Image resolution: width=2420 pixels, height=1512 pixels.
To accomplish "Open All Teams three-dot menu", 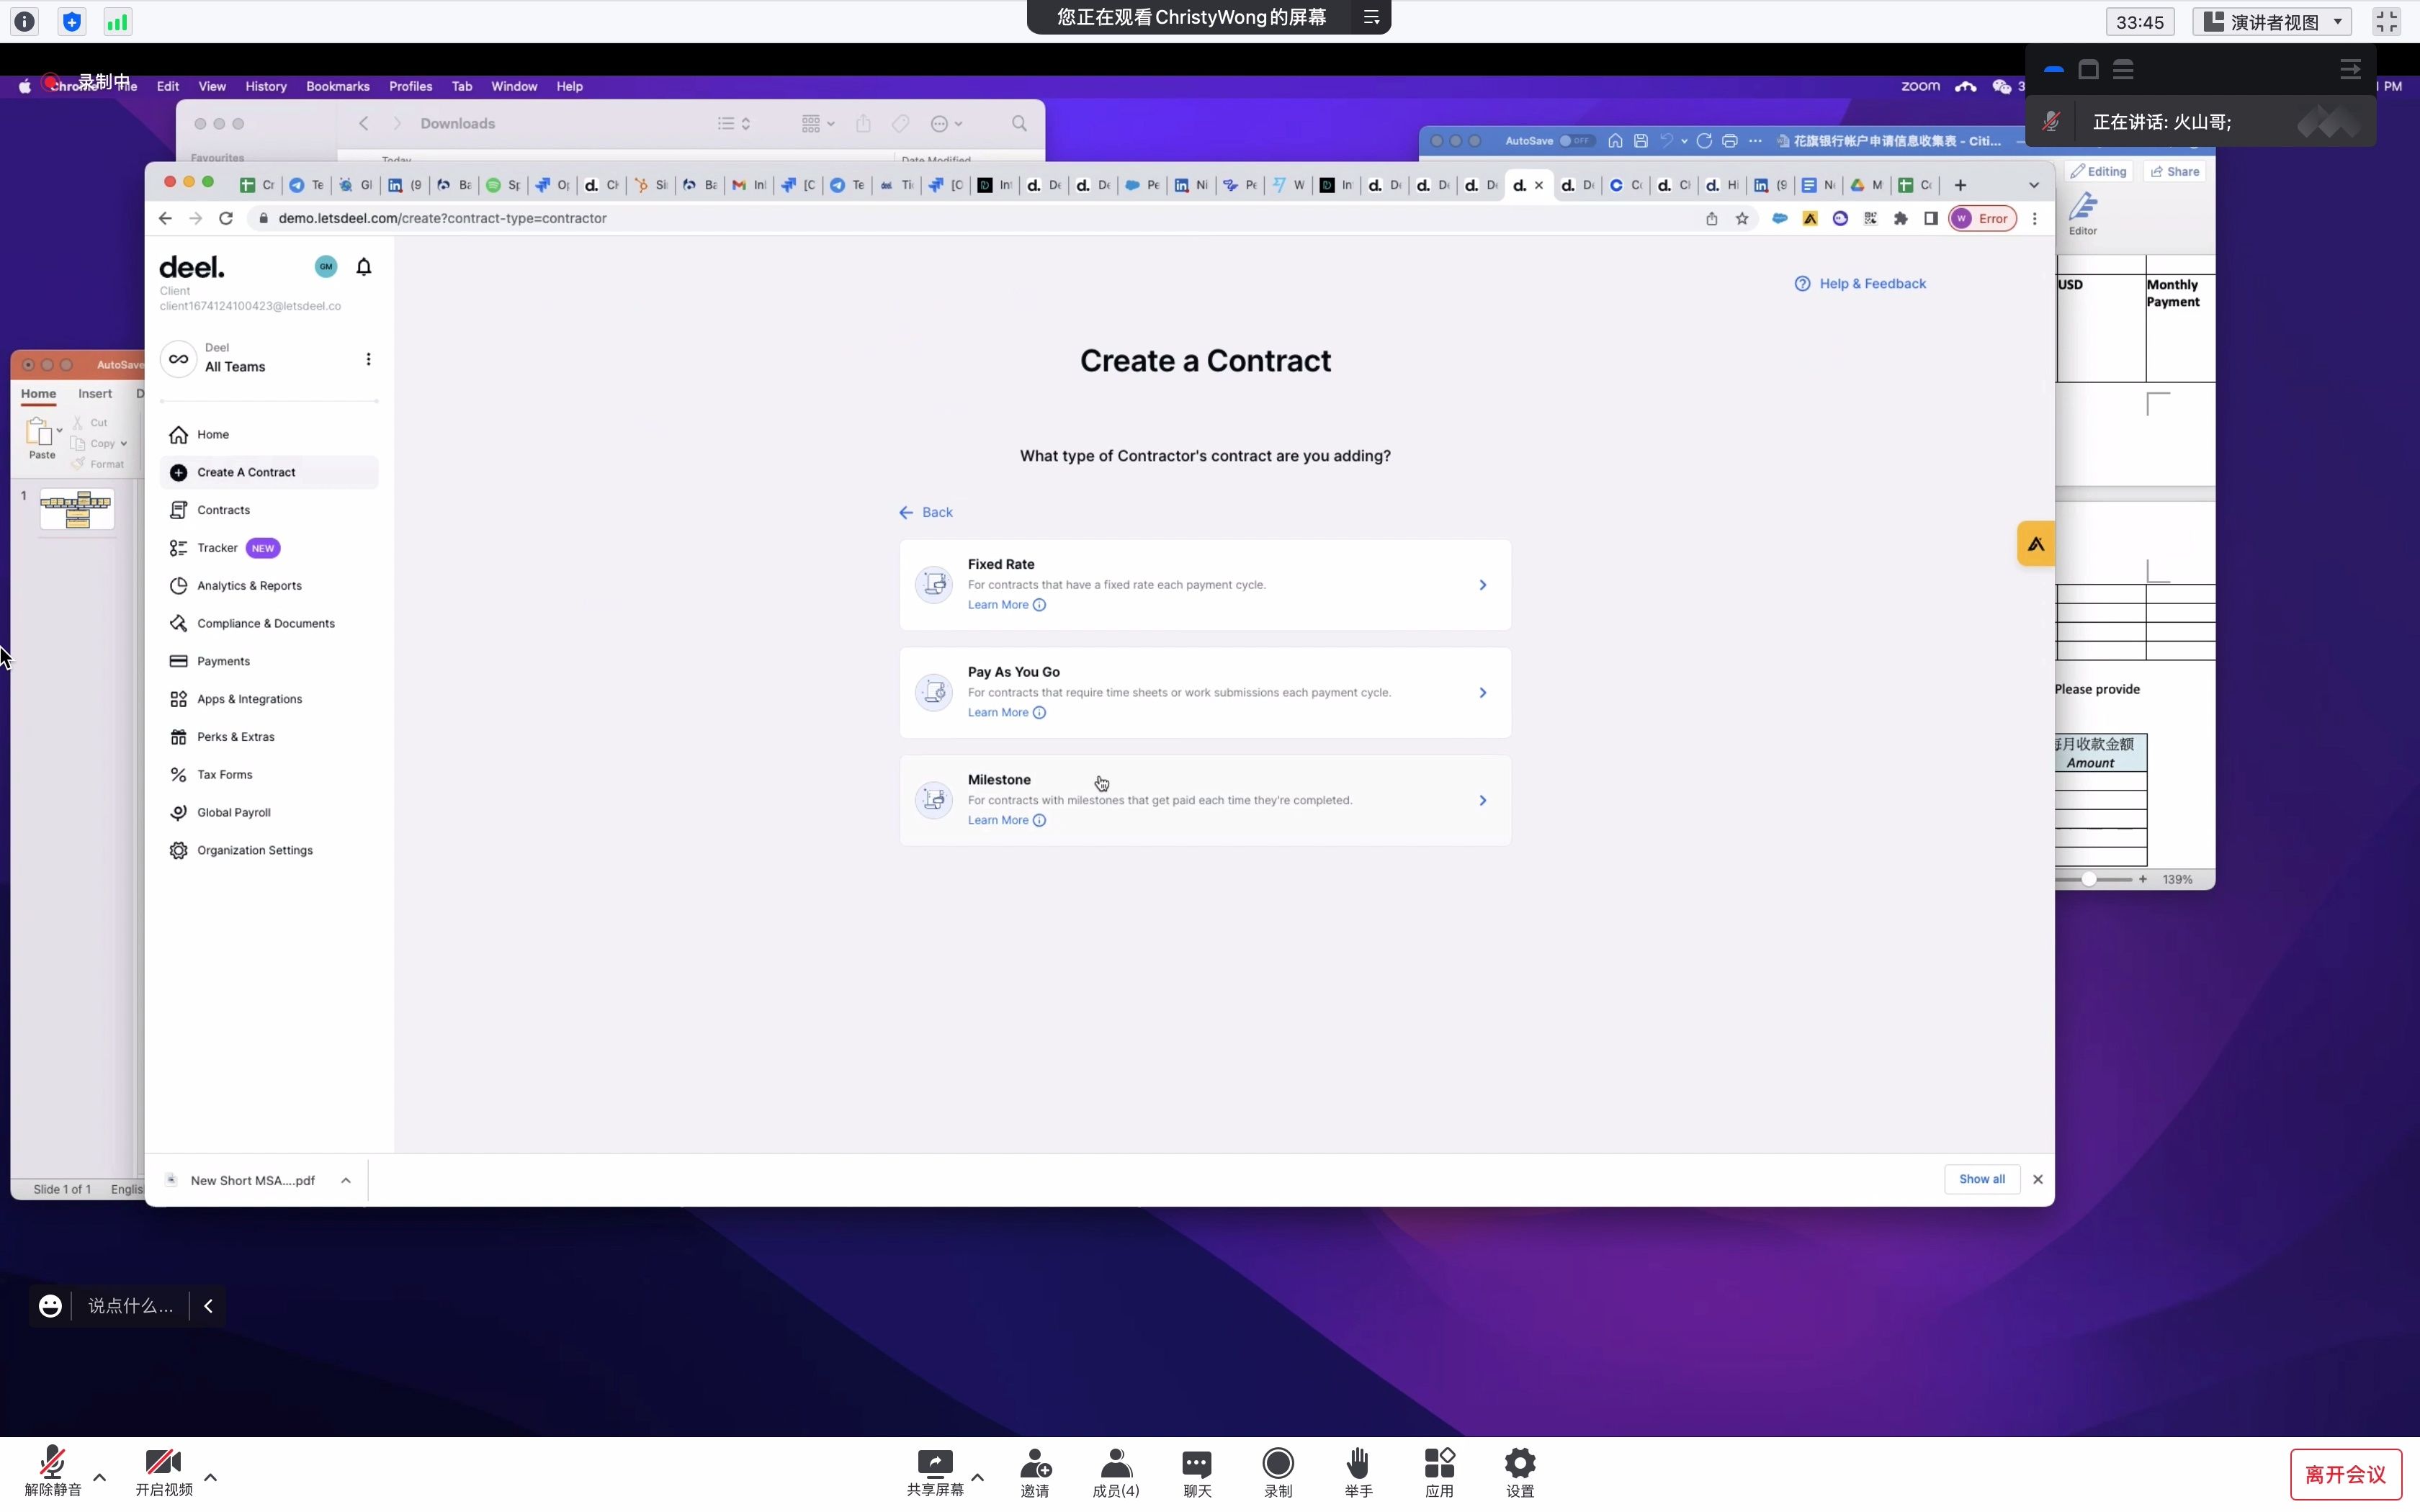I will coord(368,359).
